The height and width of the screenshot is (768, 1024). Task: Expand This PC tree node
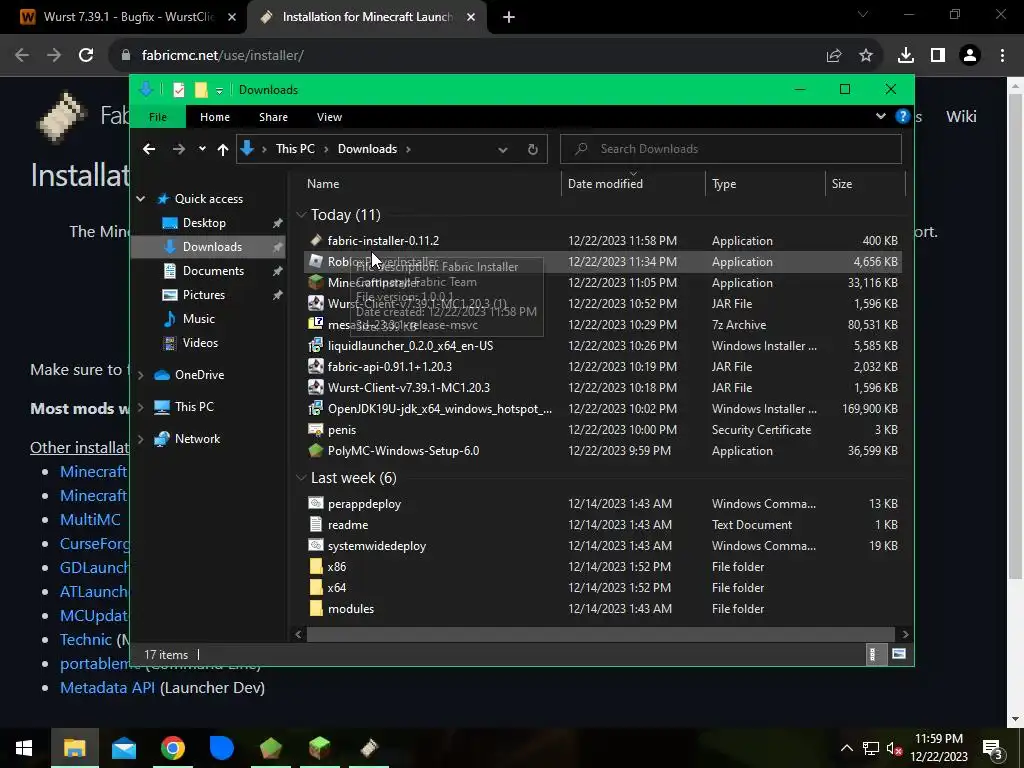coord(140,407)
